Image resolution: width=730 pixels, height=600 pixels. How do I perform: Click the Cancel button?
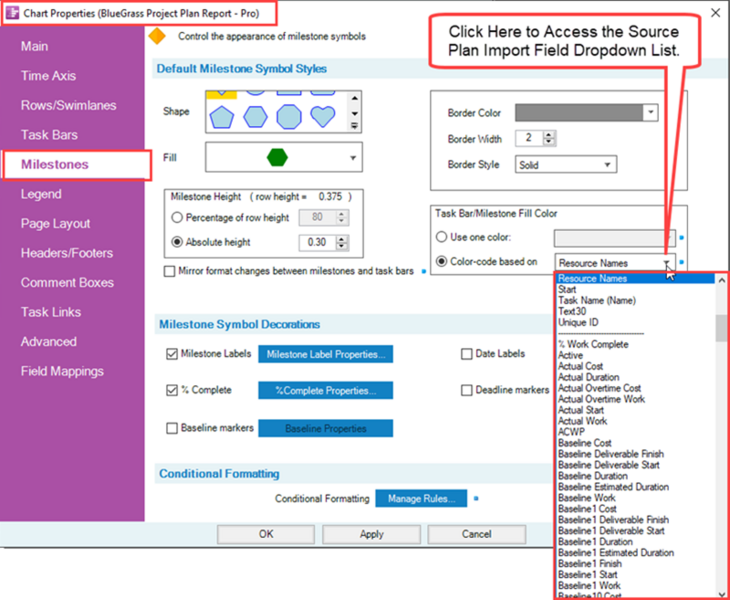[476, 534]
